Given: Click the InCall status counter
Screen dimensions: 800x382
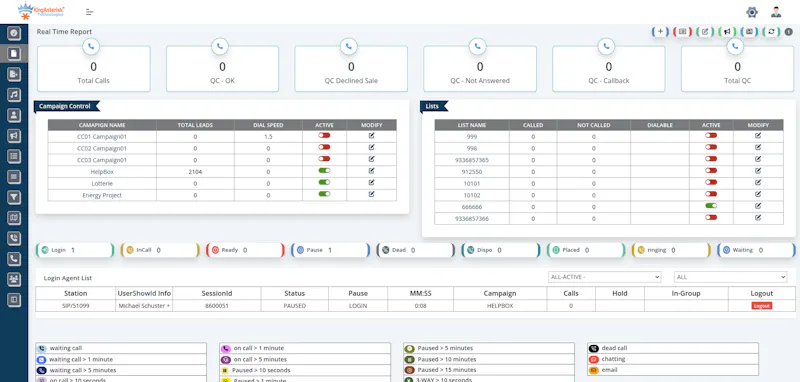Looking at the screenshot, I should [x=160, y=250].
